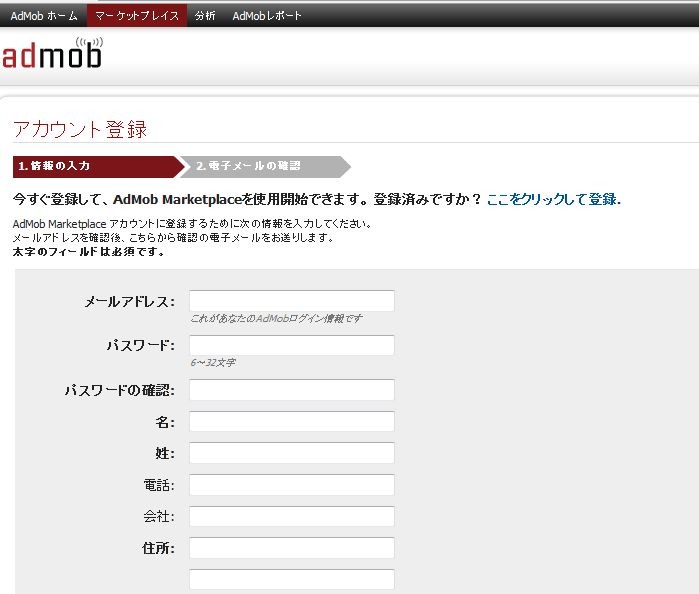The image size is (699, 594).
Task: Select the 会社 input field
Action: tap(291, 517)
